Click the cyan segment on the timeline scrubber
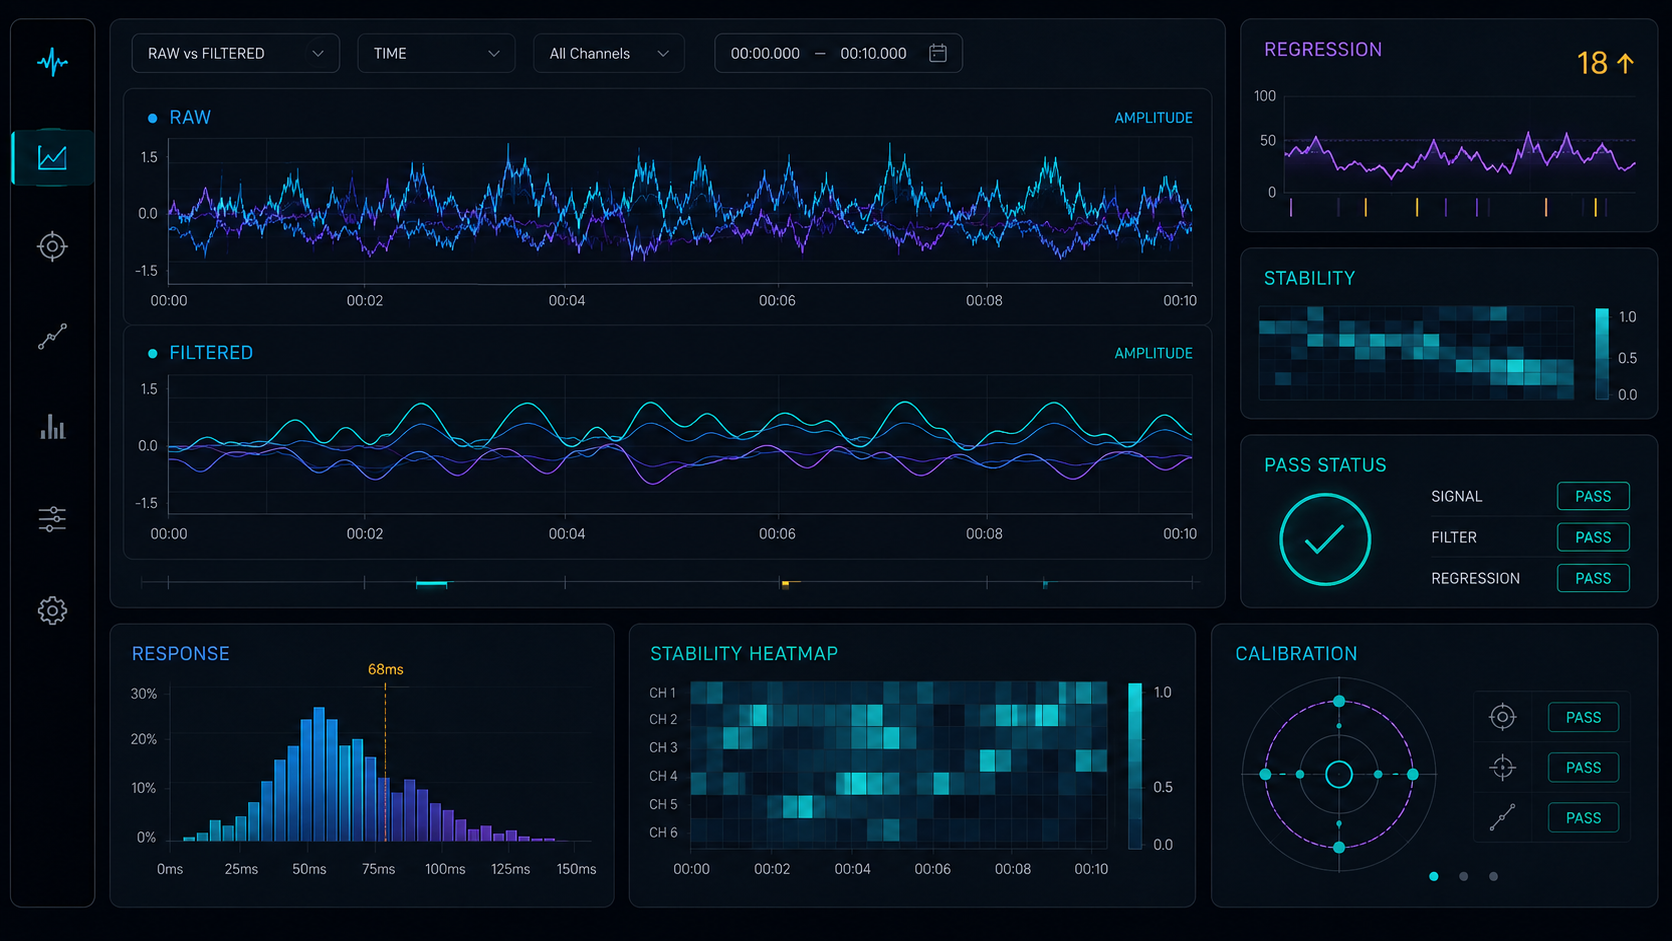The height and width of the screenshot is (941, 1672). [431, 583]
